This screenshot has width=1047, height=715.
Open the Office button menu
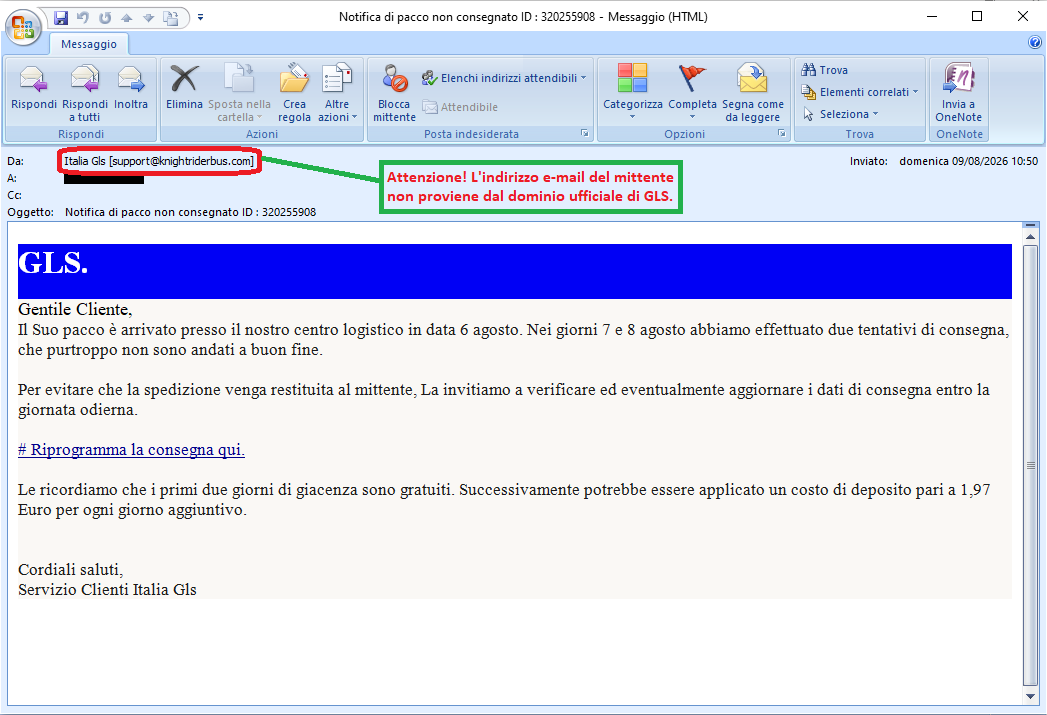(x=23, y=27)
